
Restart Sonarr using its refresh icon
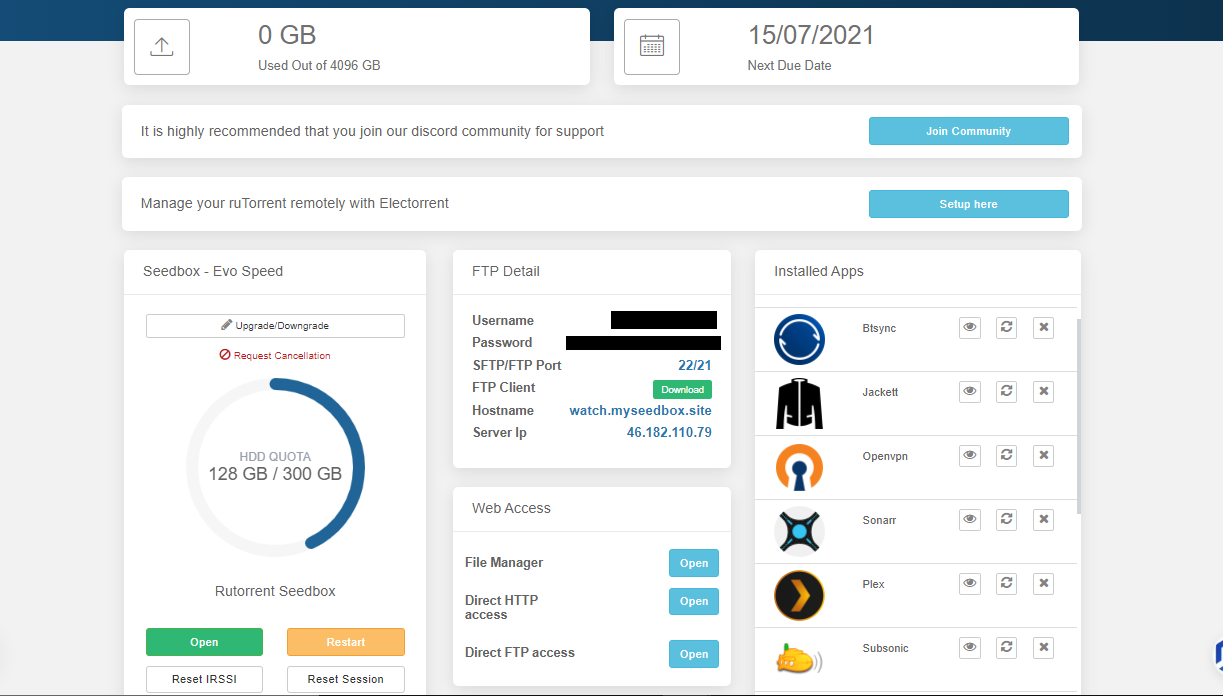[x=1006, y=519]
